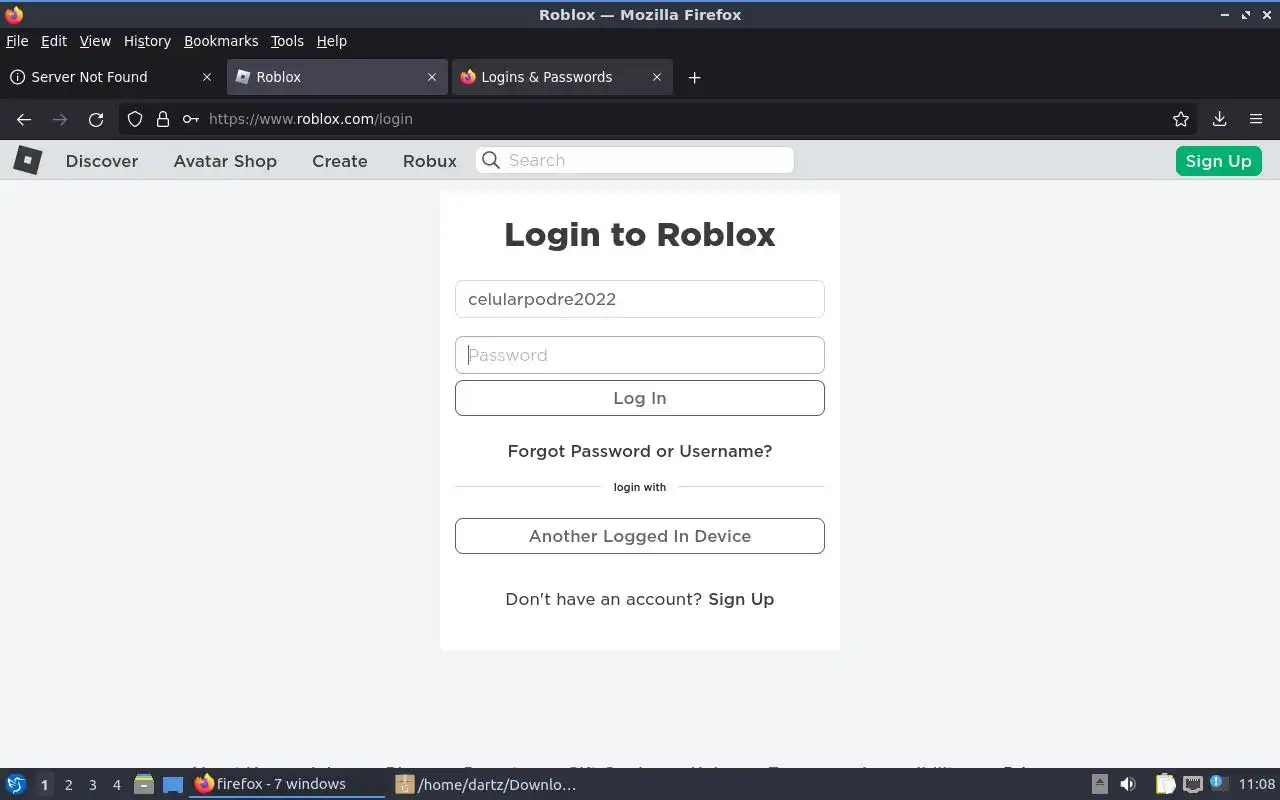This screenshot has width=1280, height=800.
Task: Open the Edit menu
Action: click(54, 41)
